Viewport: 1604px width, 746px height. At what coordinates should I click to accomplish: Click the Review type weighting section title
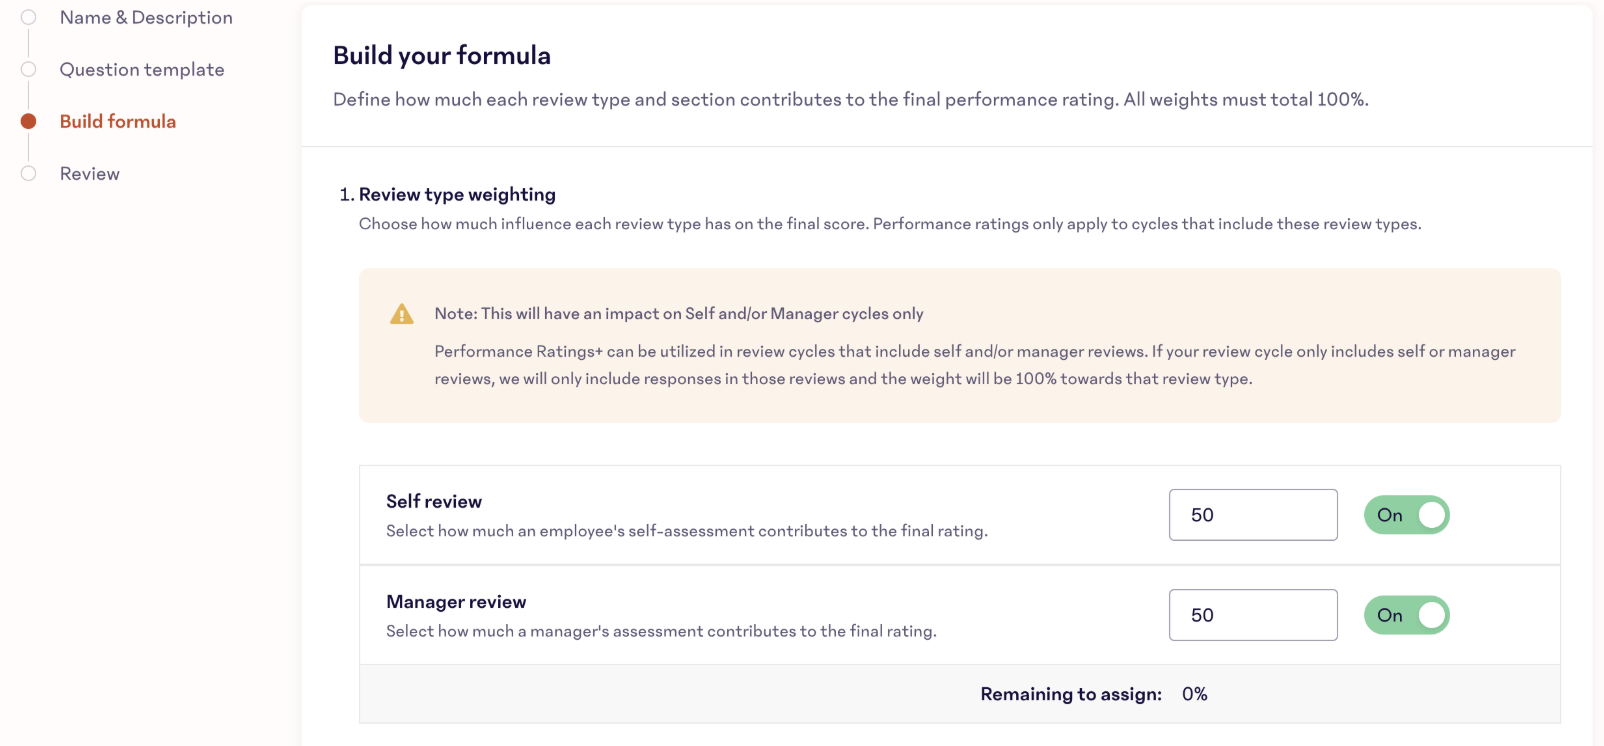tap(457, 195)
